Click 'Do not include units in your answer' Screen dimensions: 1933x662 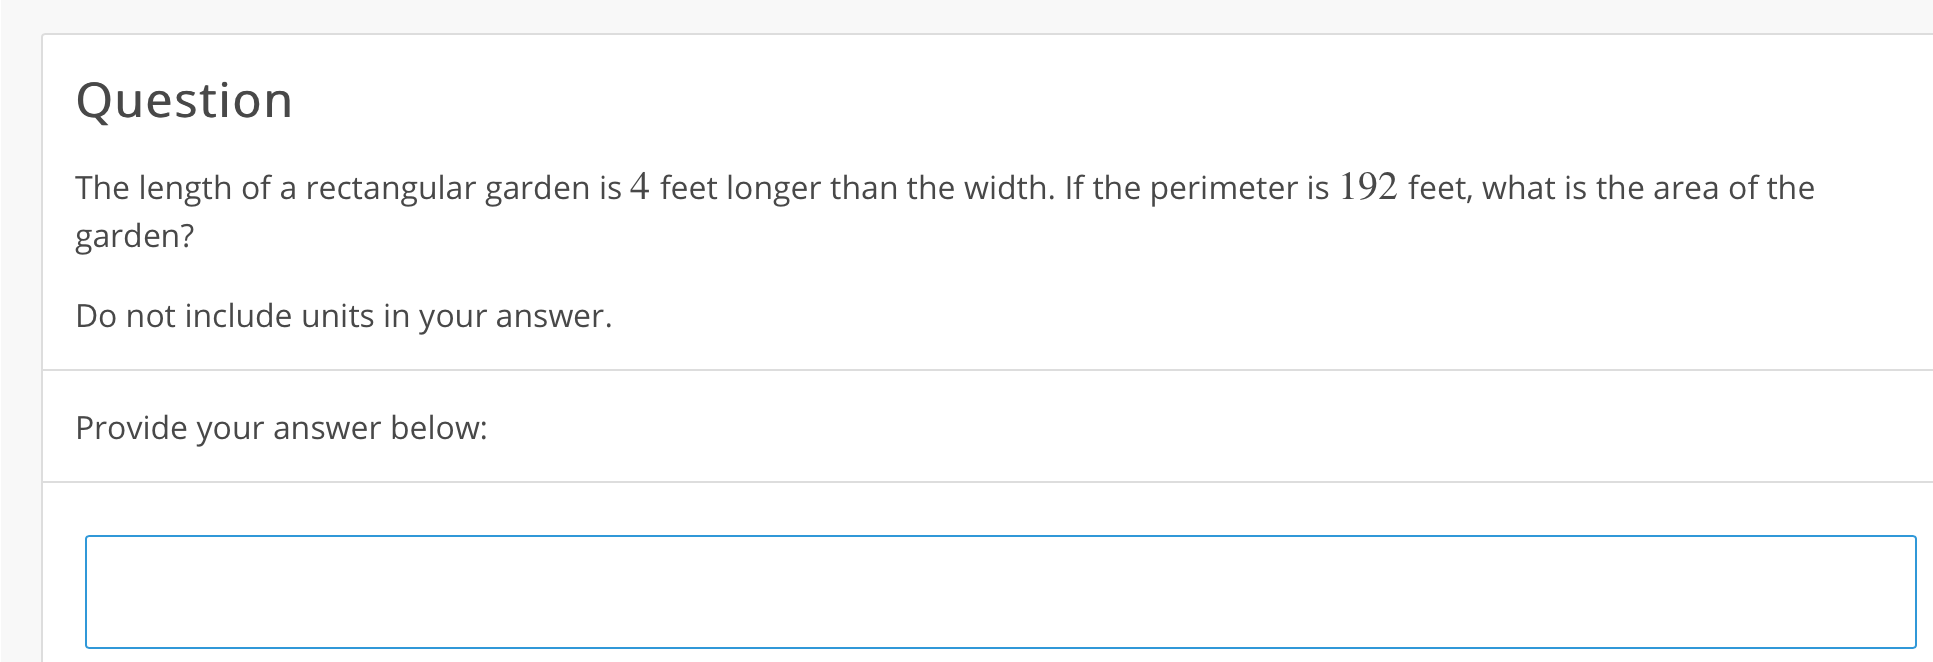pos(343,315)
